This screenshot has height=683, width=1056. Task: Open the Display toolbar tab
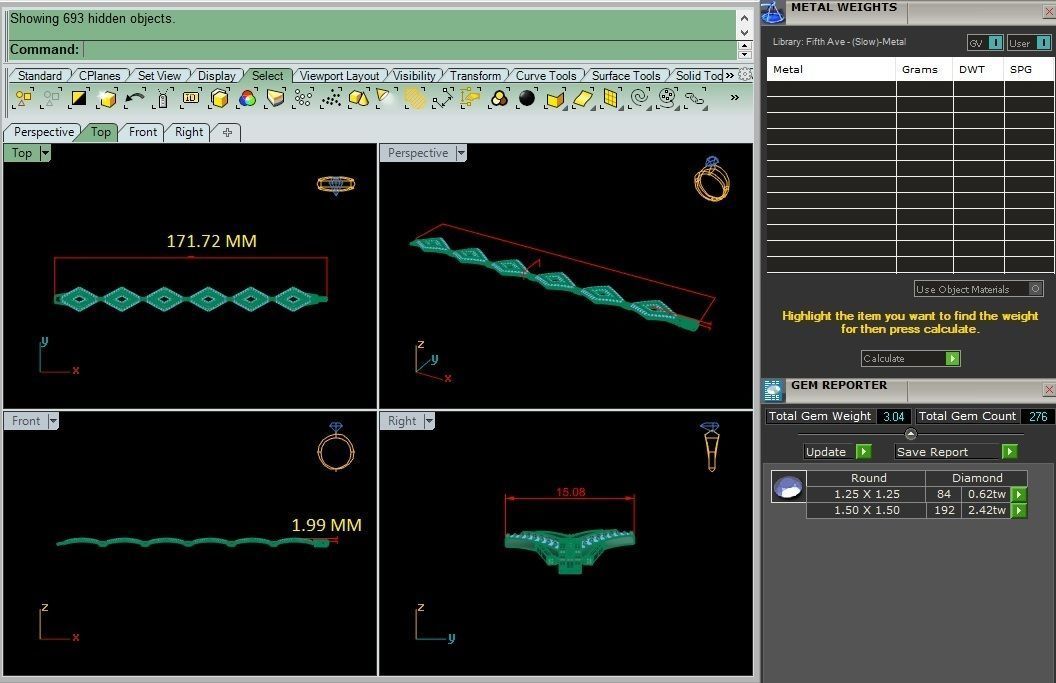pyautogui.click(x=216, y=75)
